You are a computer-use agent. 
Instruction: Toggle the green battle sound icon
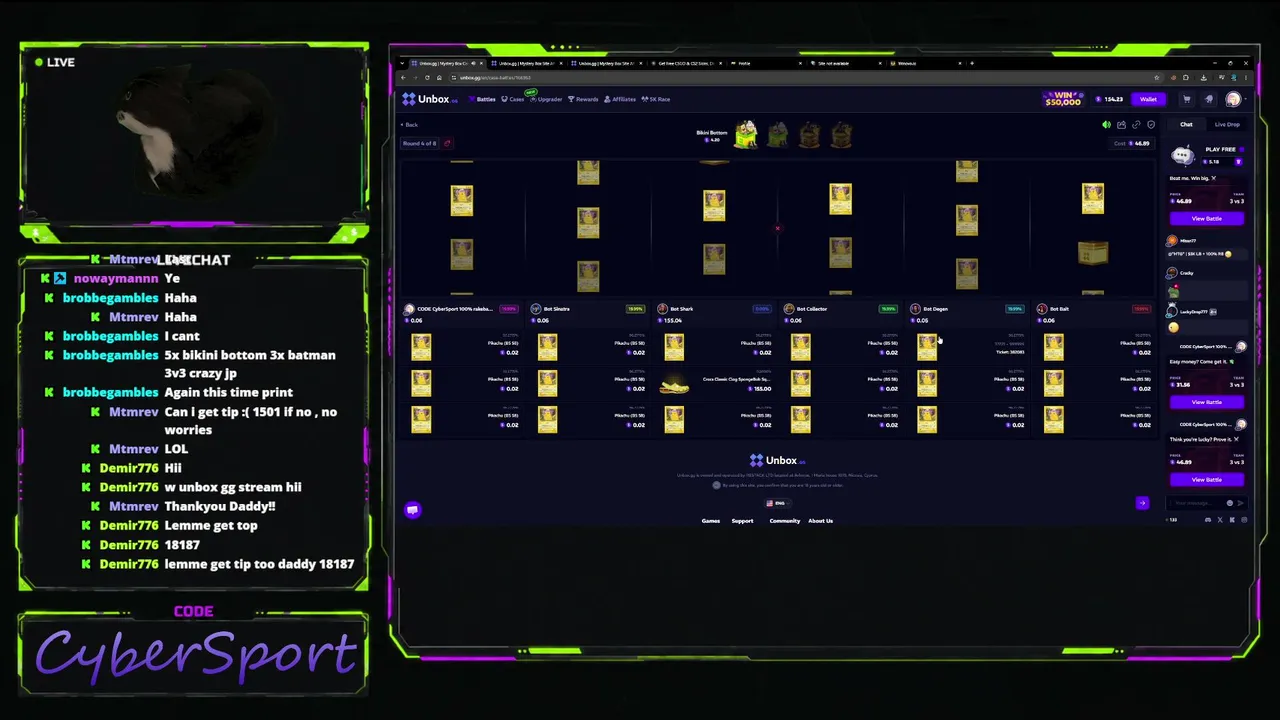[1106, 125]
